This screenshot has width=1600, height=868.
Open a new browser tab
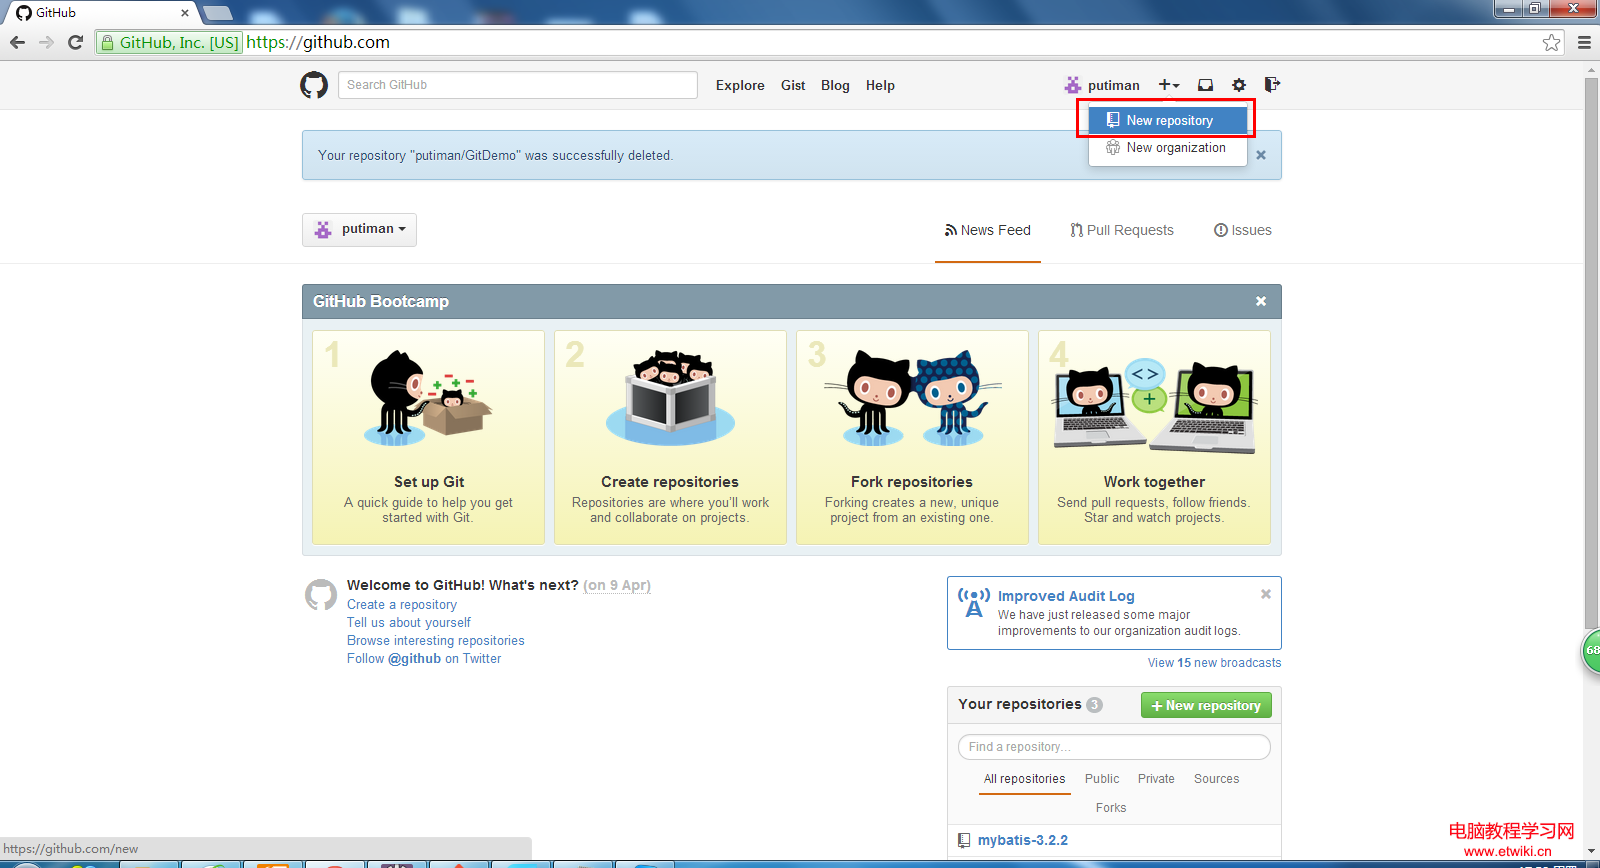pos(217,13)
